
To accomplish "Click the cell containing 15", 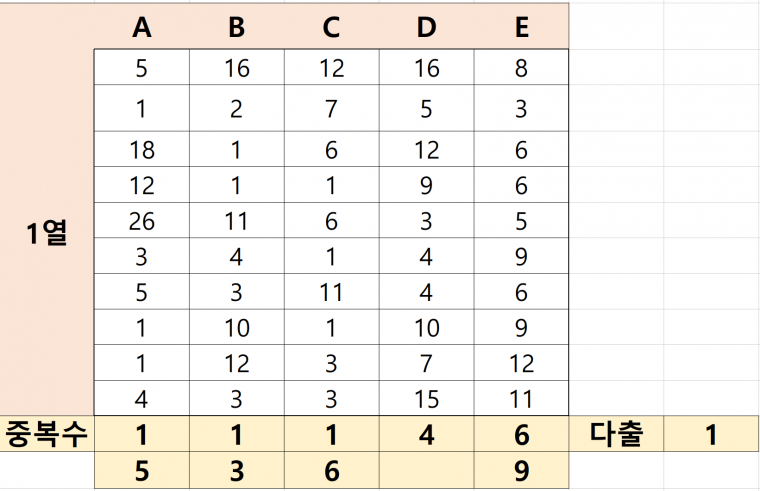I will click(x=427, y=400).
